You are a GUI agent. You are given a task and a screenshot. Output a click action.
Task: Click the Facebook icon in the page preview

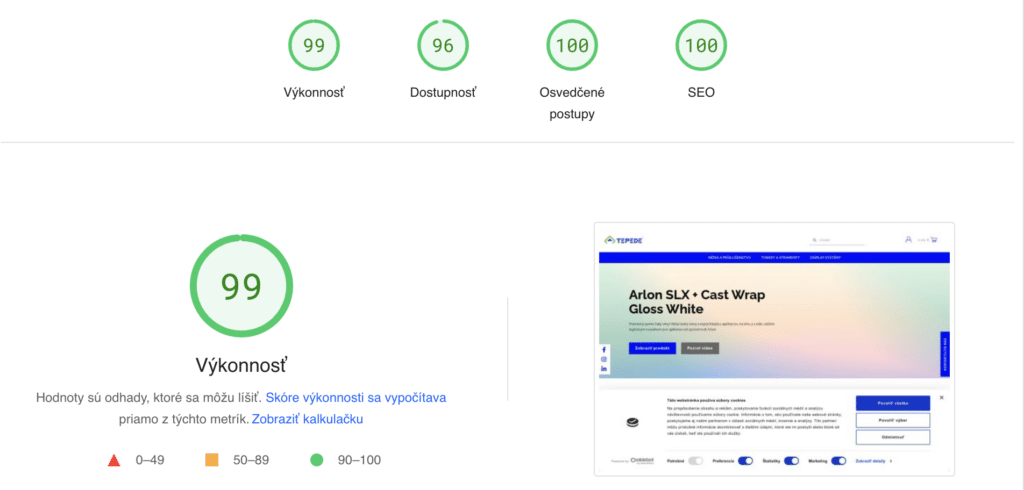click(604, 349)
